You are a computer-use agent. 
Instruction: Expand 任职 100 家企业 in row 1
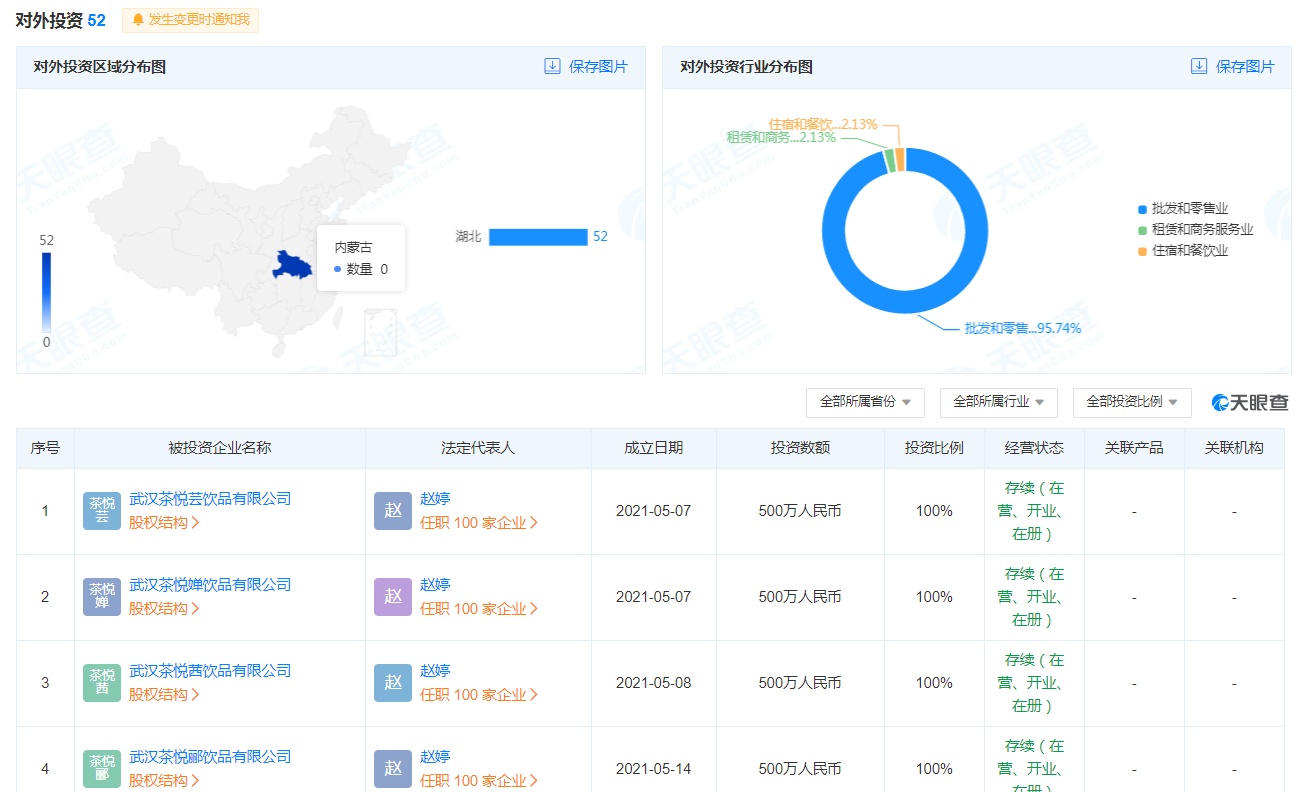479,522
